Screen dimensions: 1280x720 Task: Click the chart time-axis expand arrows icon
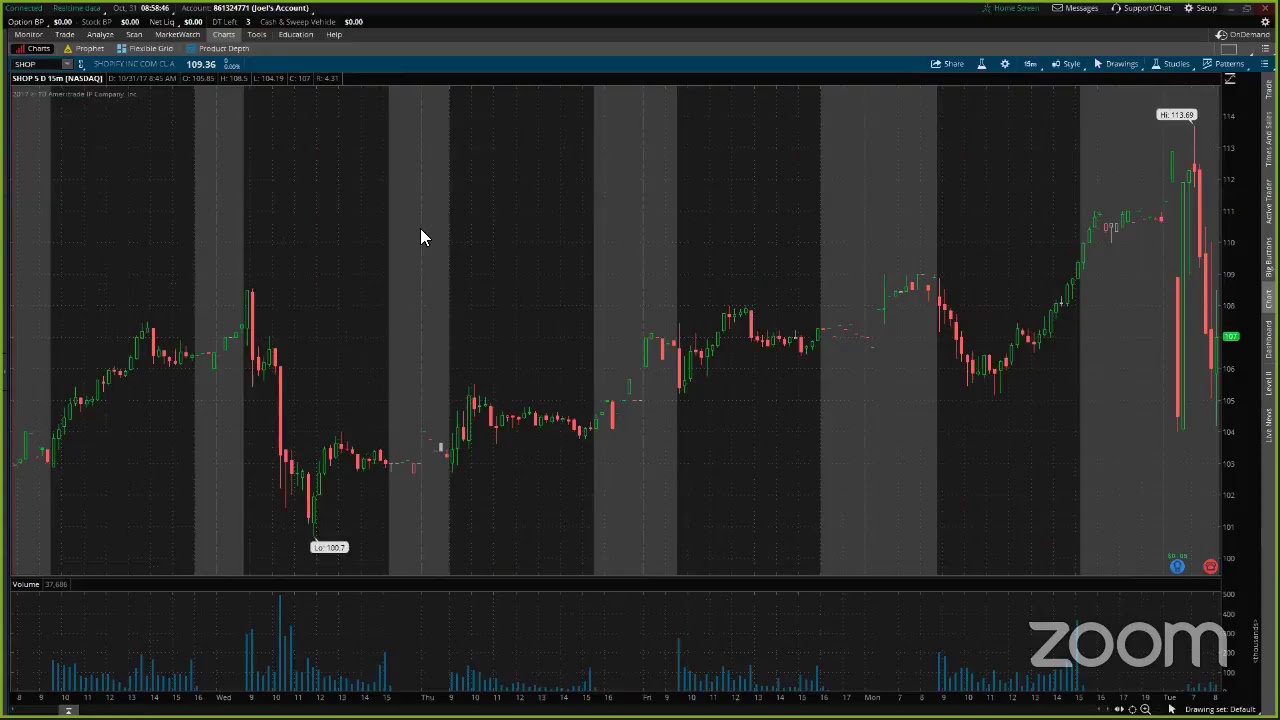click(1119, 710)
